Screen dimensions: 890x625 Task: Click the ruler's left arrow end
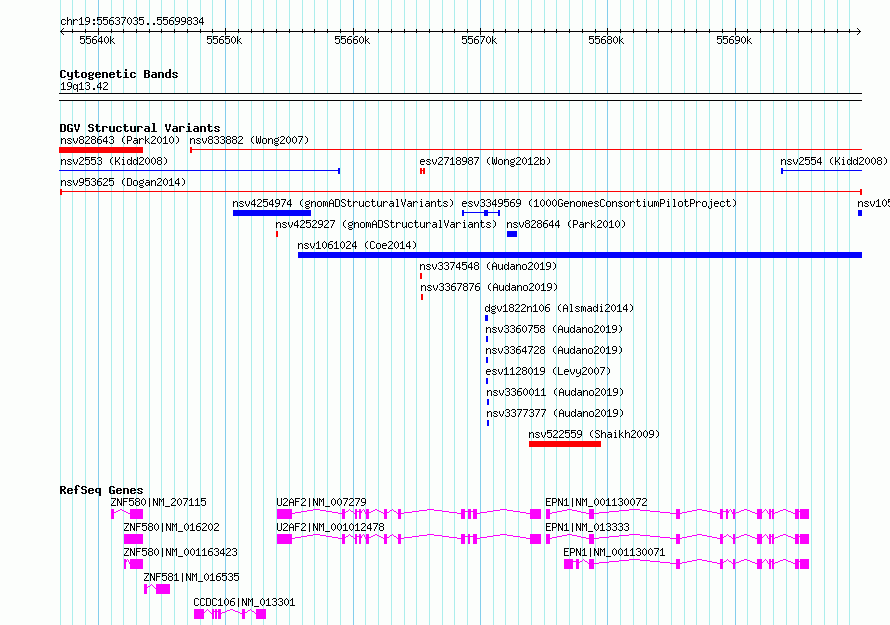[62, 31]
